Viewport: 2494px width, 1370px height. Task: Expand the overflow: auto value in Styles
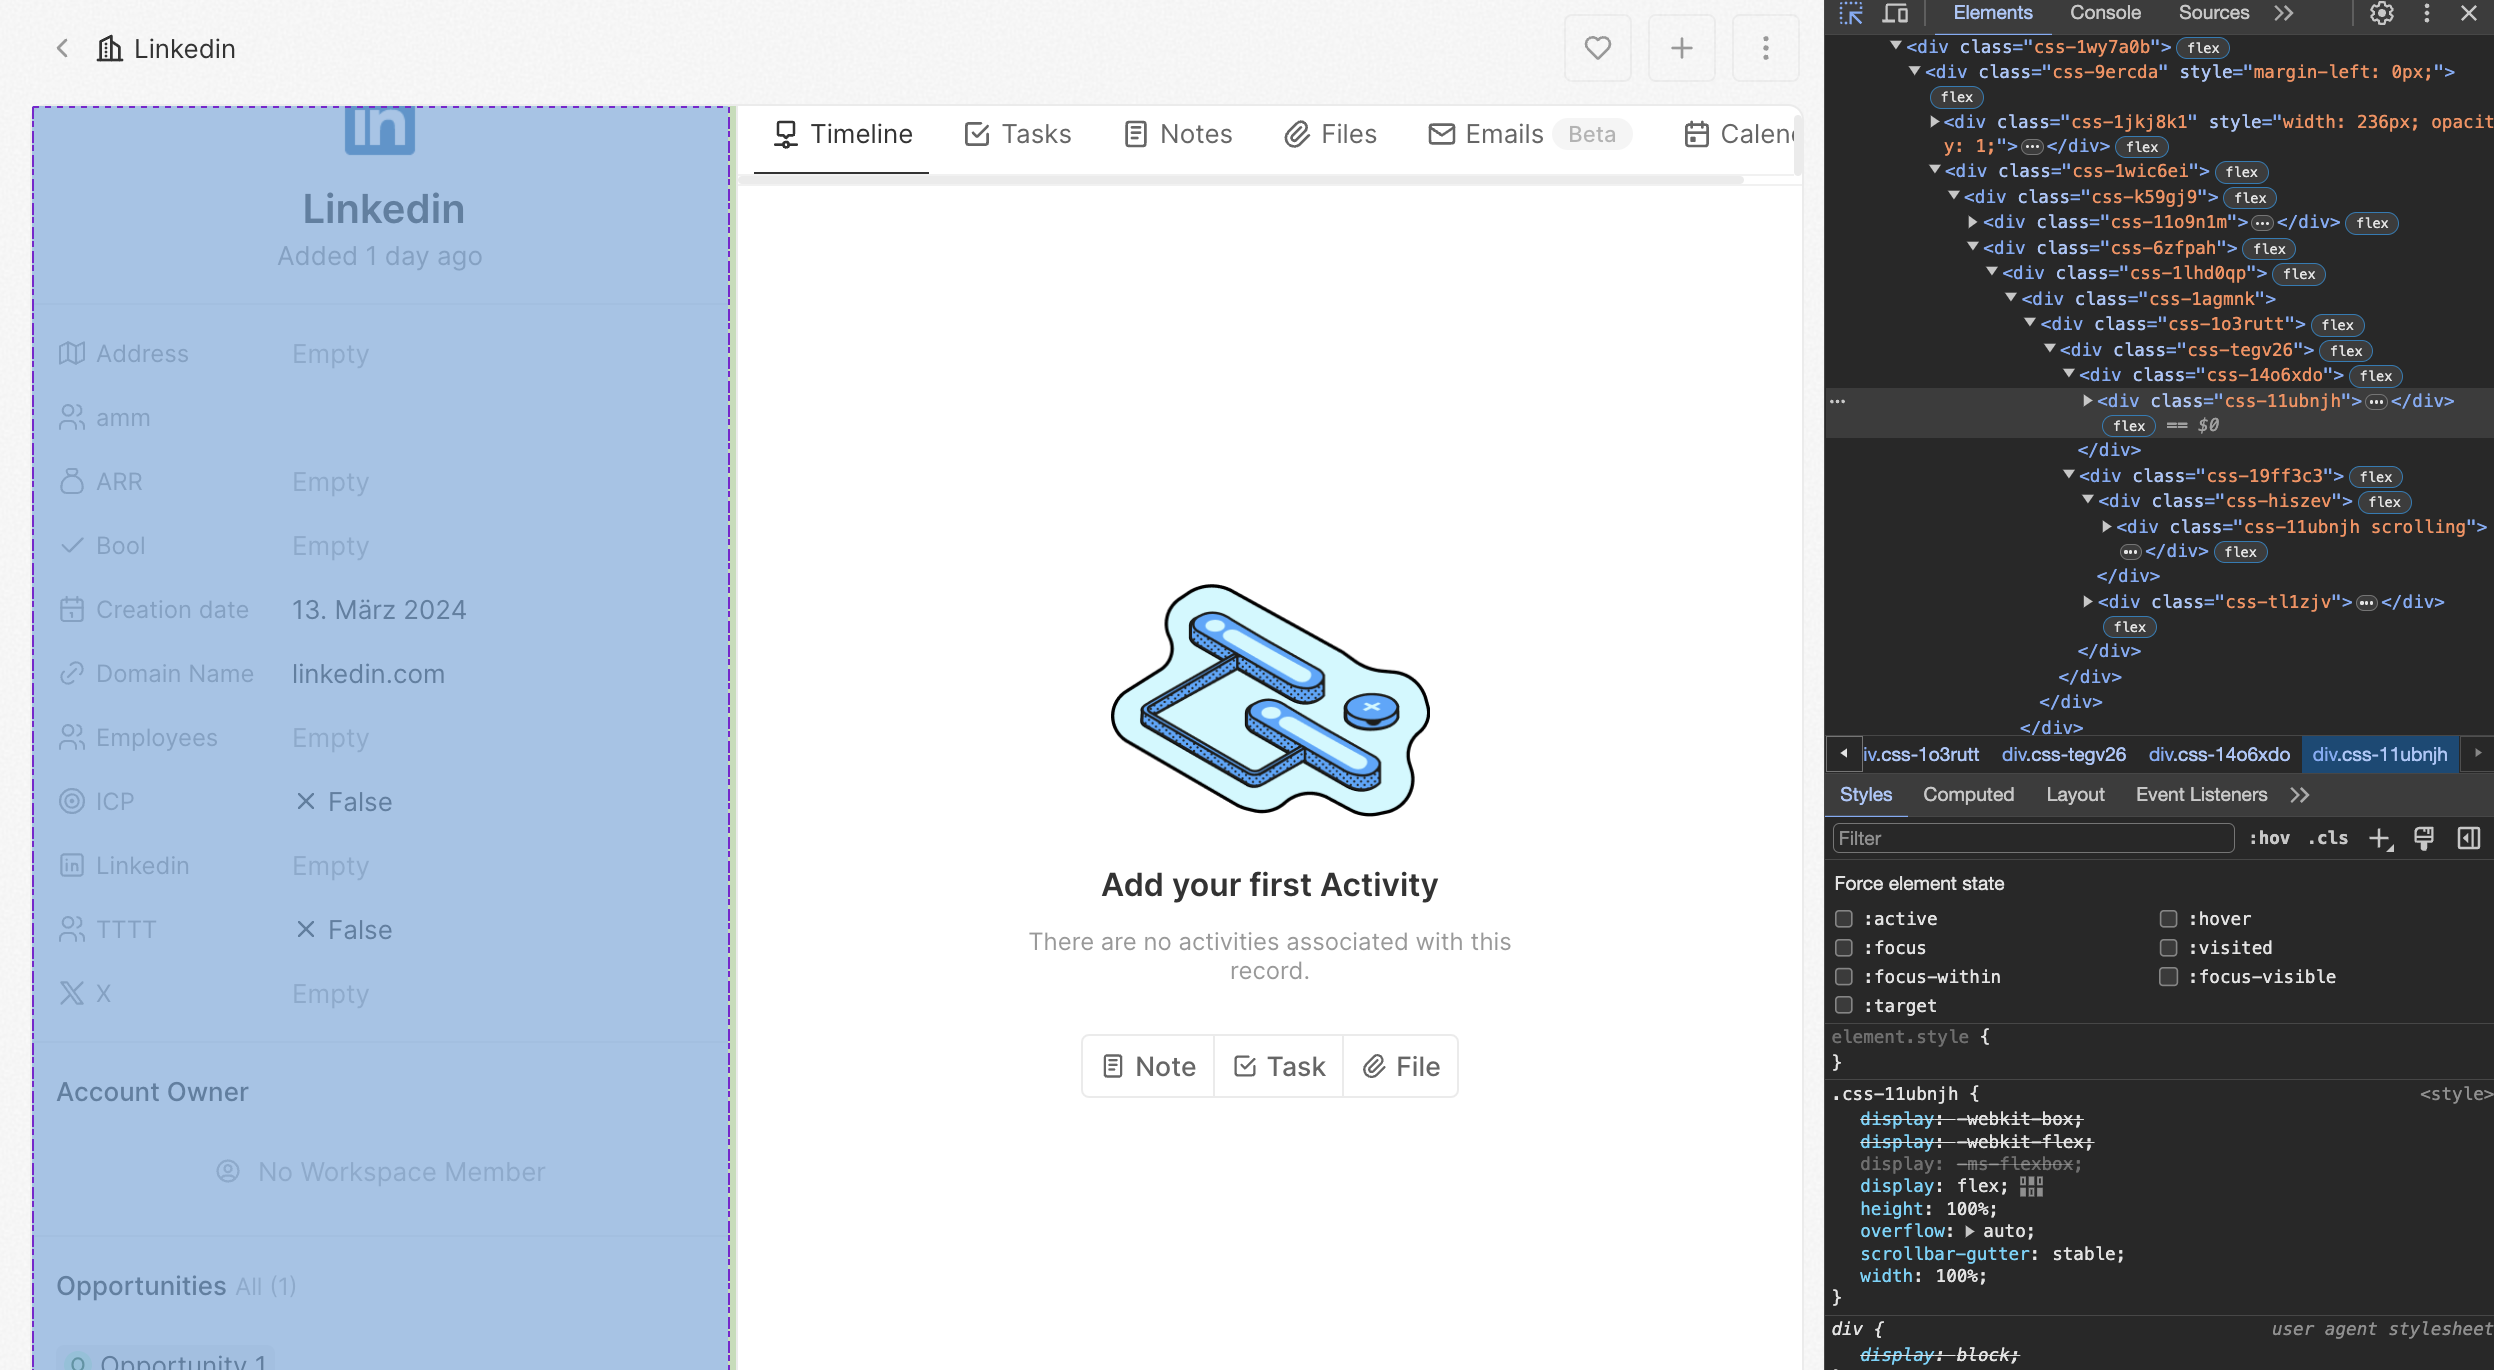[x=1968, y=1231]
